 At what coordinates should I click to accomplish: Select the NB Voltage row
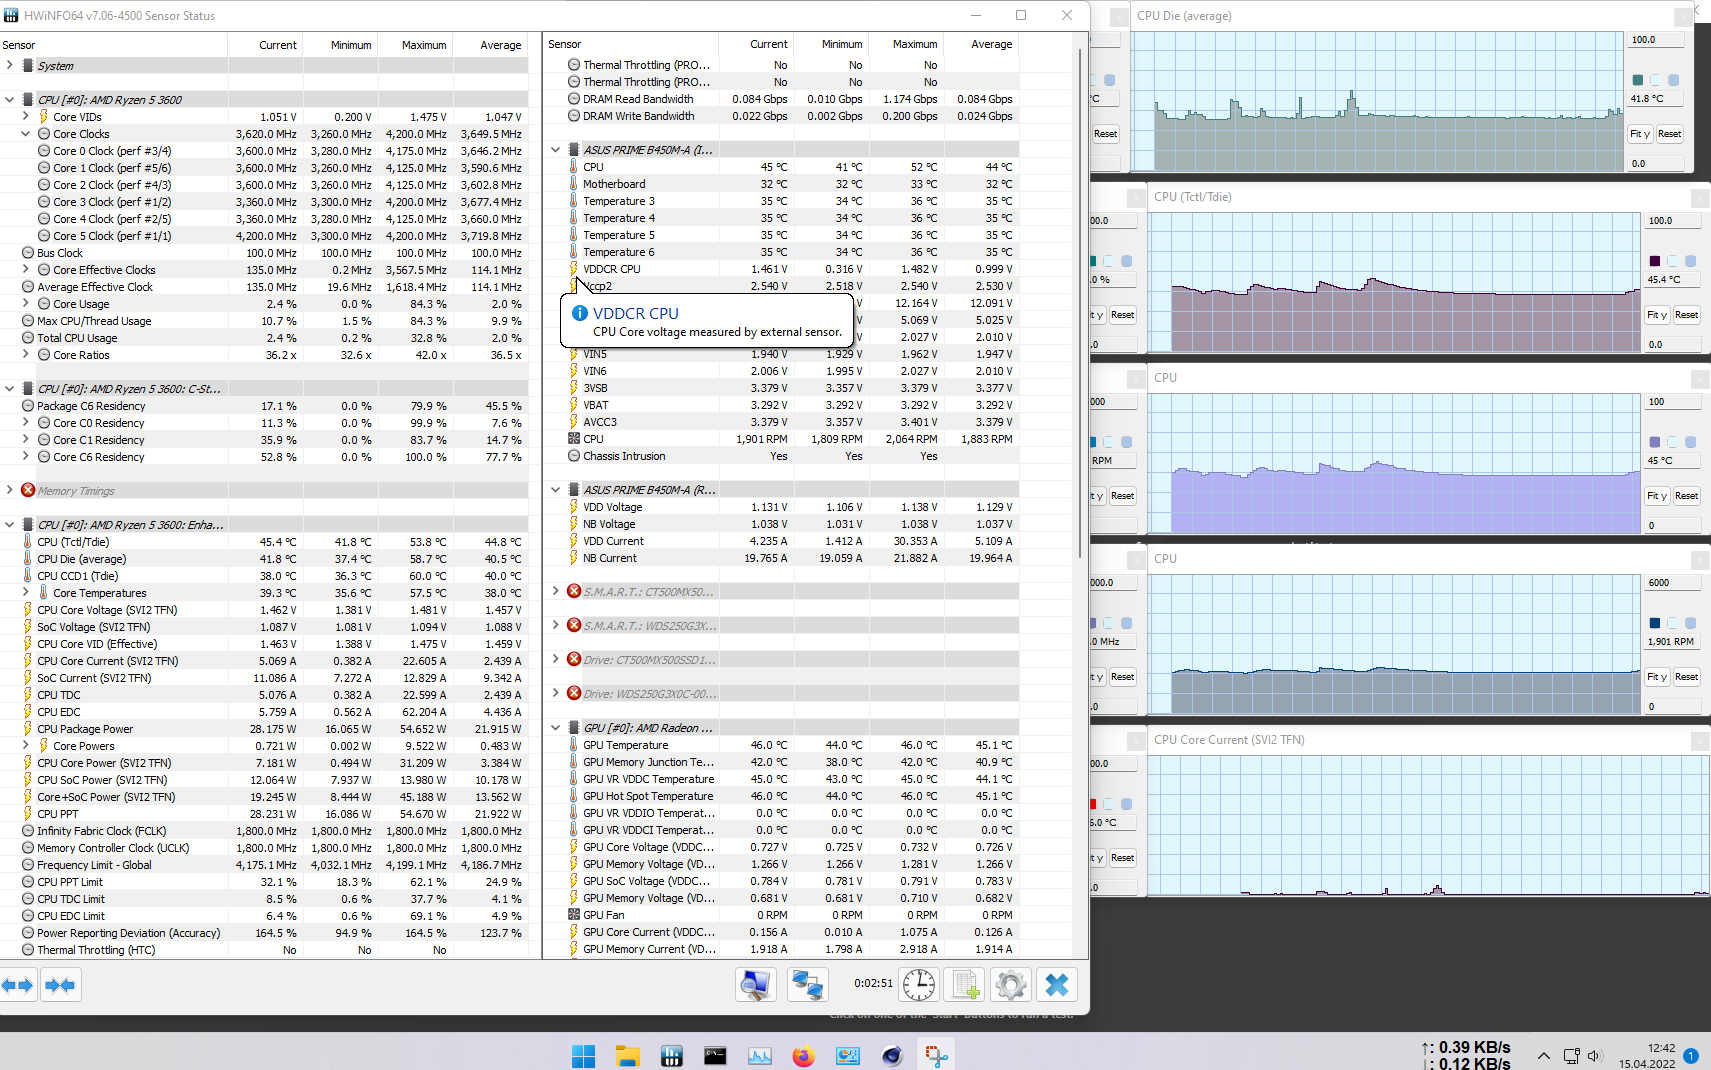pyautogui.click(x=782, y=524)
